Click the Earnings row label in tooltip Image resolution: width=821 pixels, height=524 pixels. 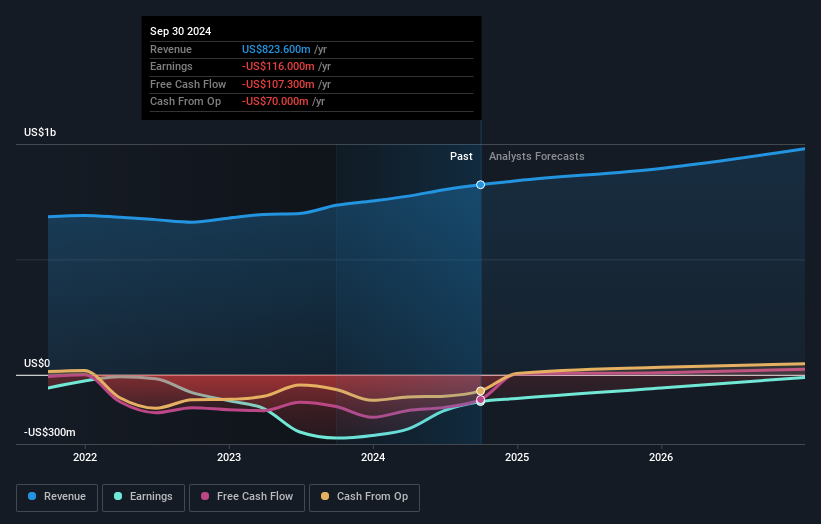coord(171,66)
